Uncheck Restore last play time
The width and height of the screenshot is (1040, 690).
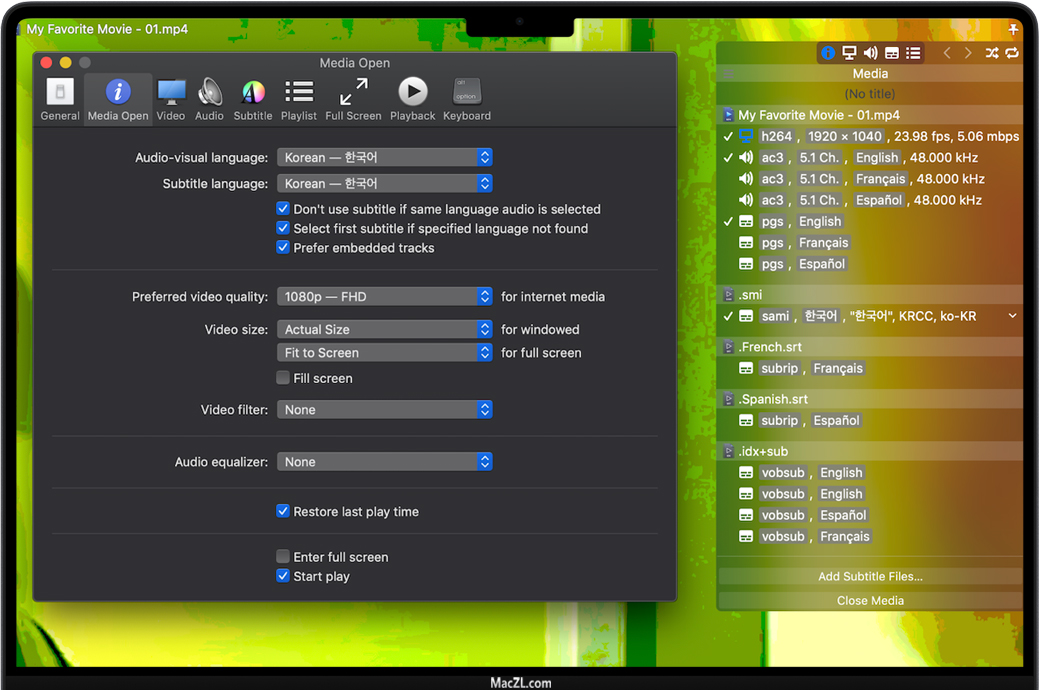coord(283,511)
